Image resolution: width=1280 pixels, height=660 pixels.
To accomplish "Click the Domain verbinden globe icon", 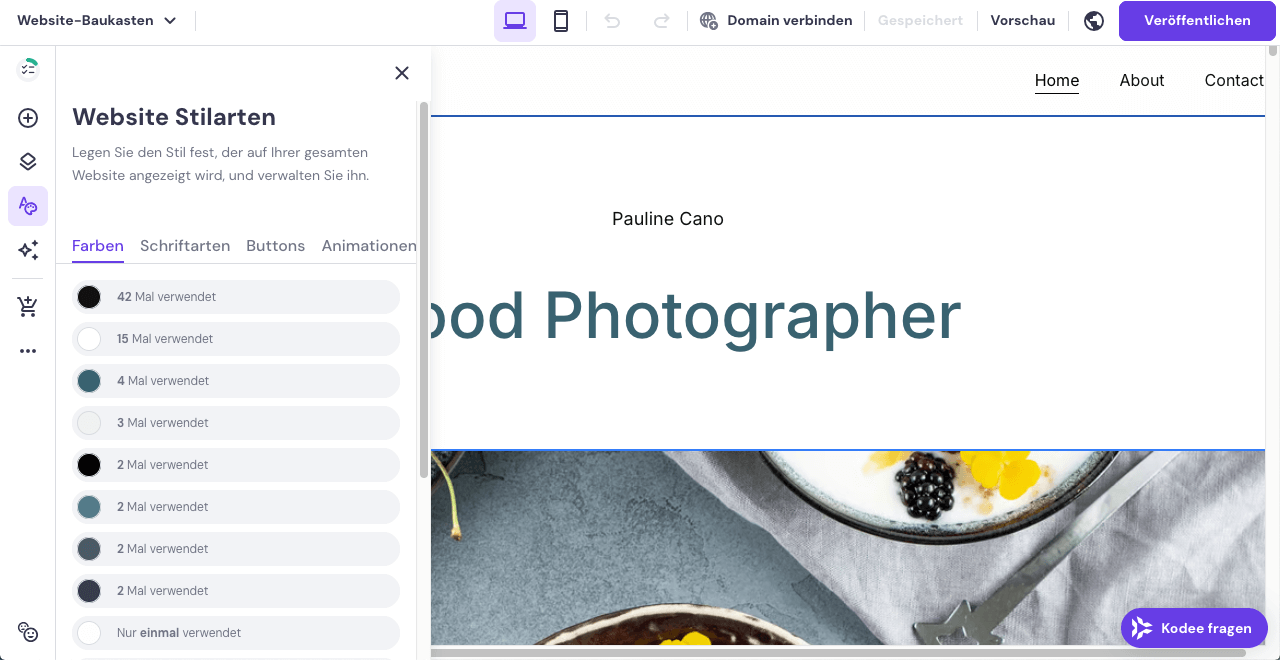I will pyautogui.click(x=709, y=21).
